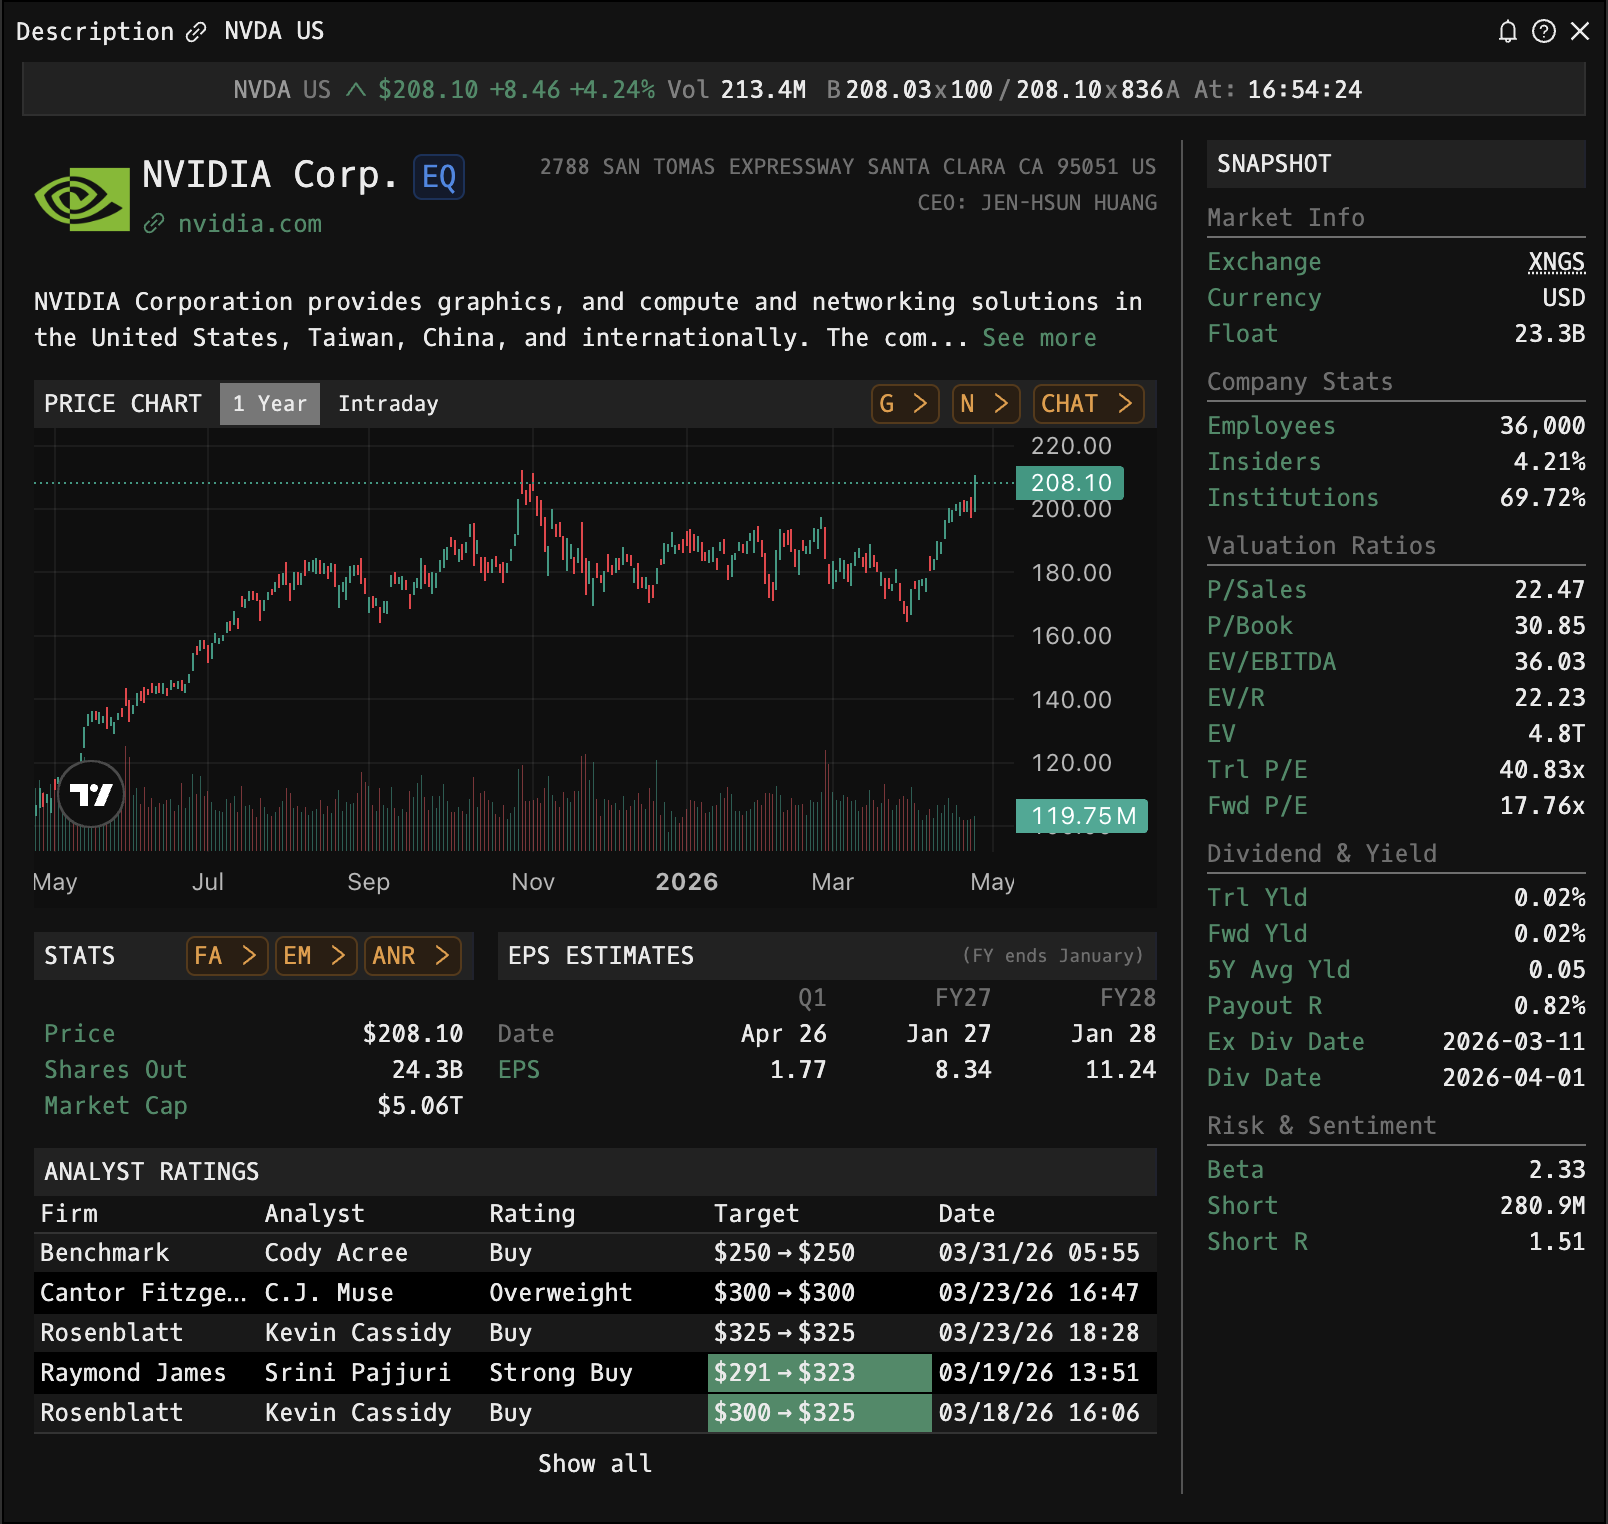Viewport: 1608px width, 1524px height.
Task: Click the NVDA US ticker in header
Action: (275, 31)
